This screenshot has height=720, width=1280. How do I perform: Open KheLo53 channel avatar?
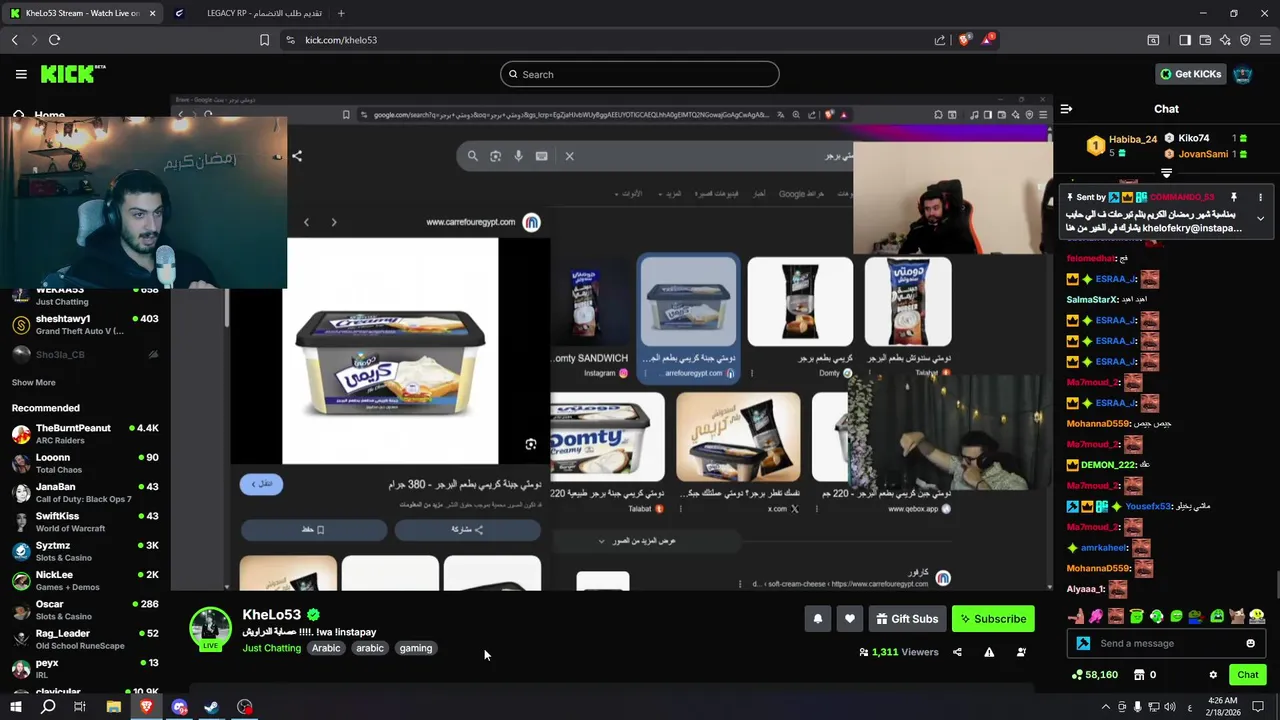click(x=210, y=628)
